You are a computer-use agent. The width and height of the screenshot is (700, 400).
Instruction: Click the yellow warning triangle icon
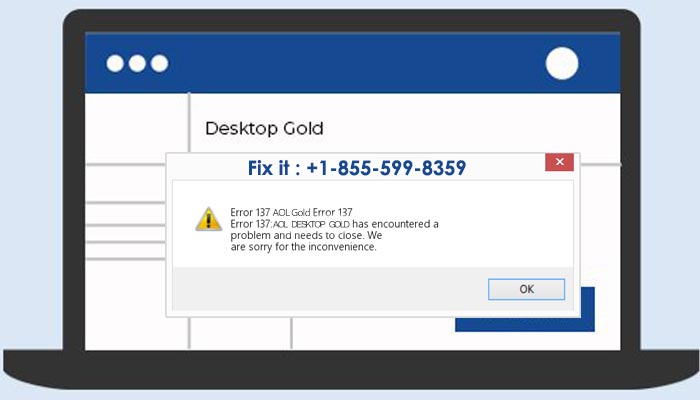[x=208, y=219]
